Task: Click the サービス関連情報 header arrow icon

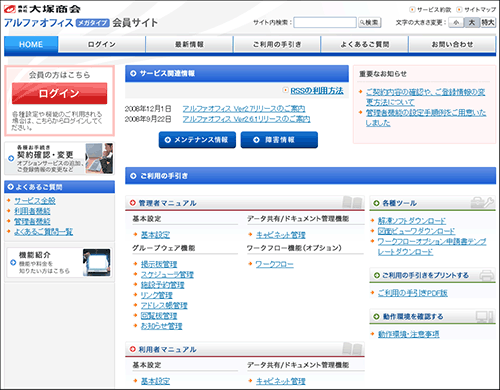Action: point(133,73)
